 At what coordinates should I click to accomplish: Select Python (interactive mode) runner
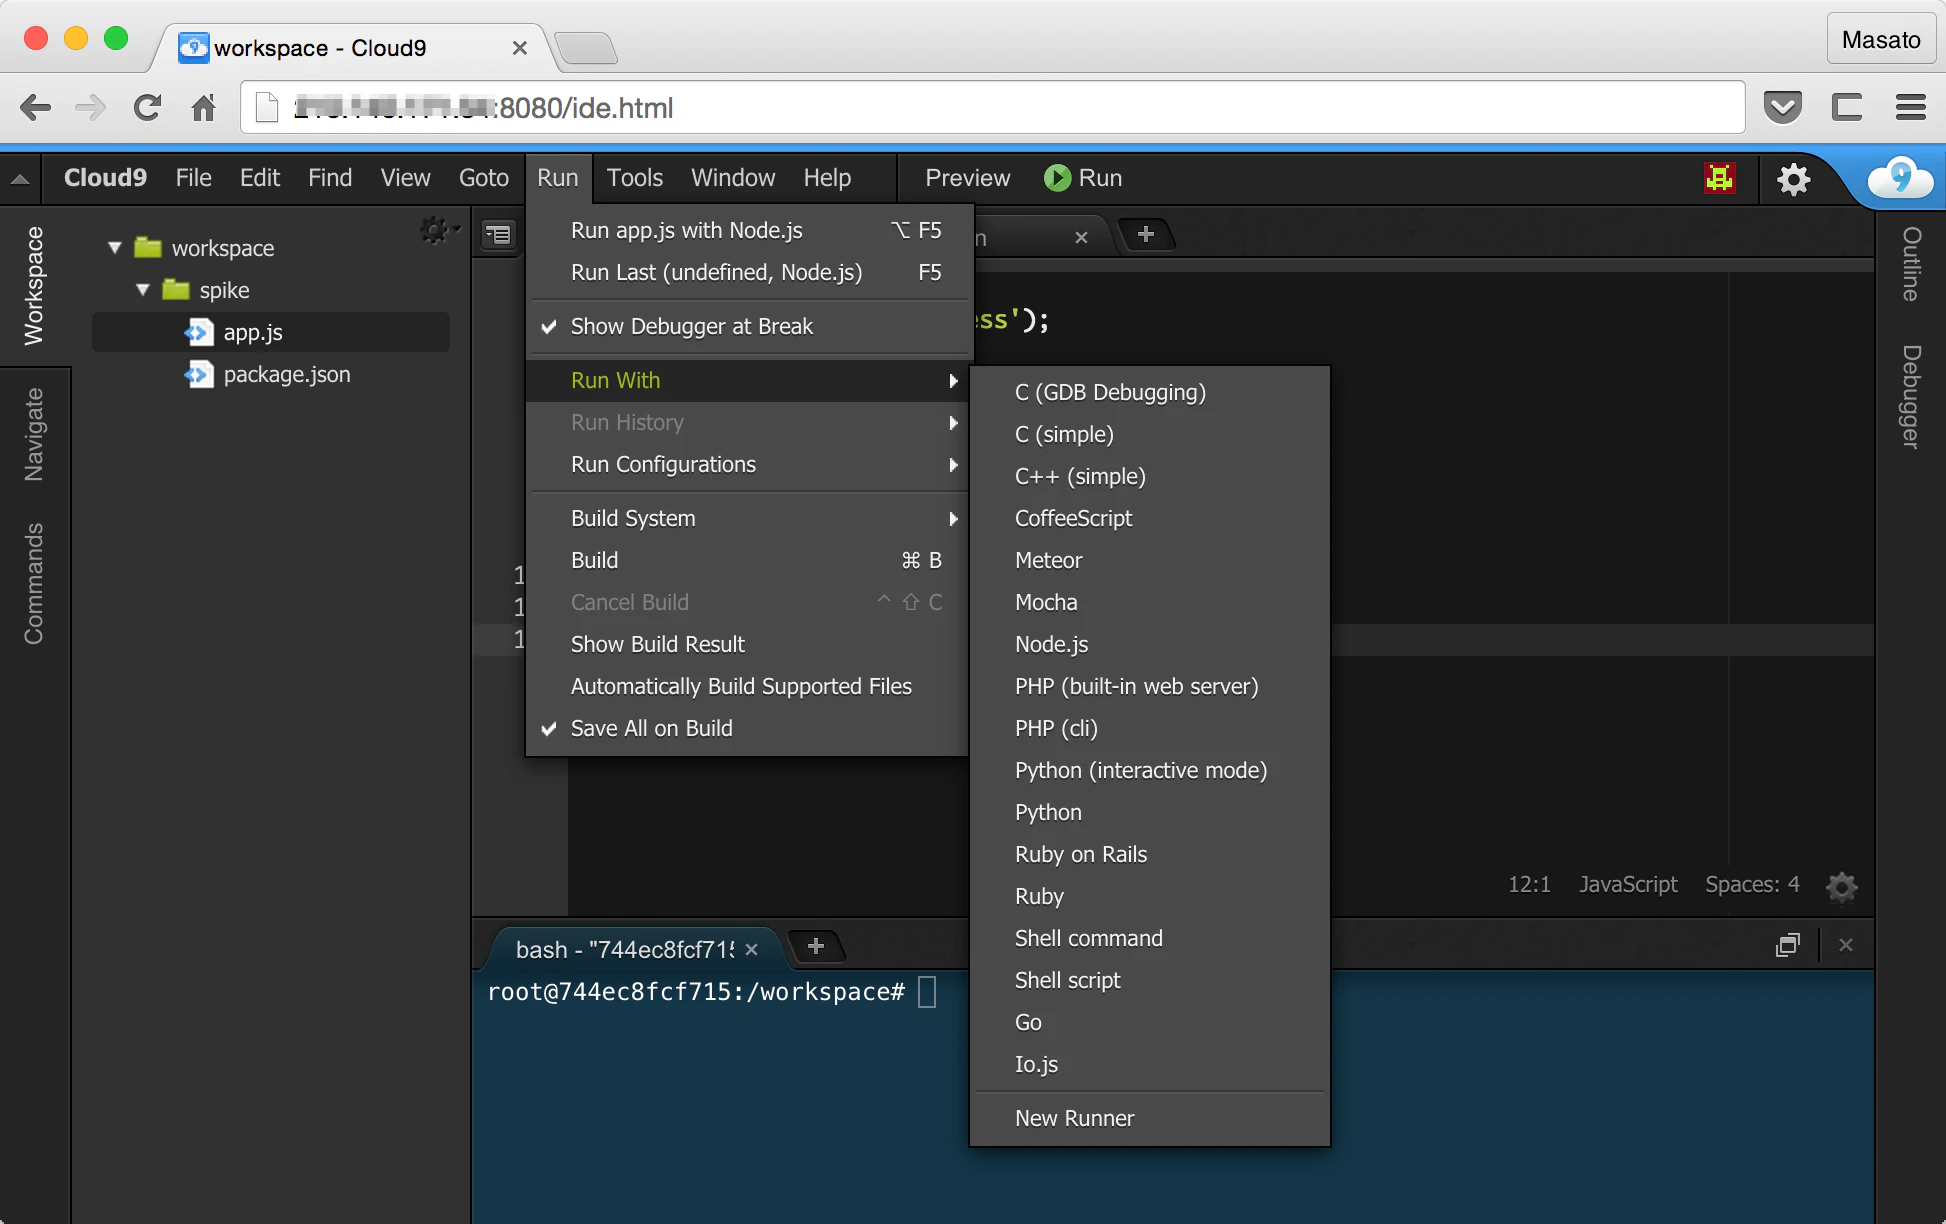pos(1150,771)
